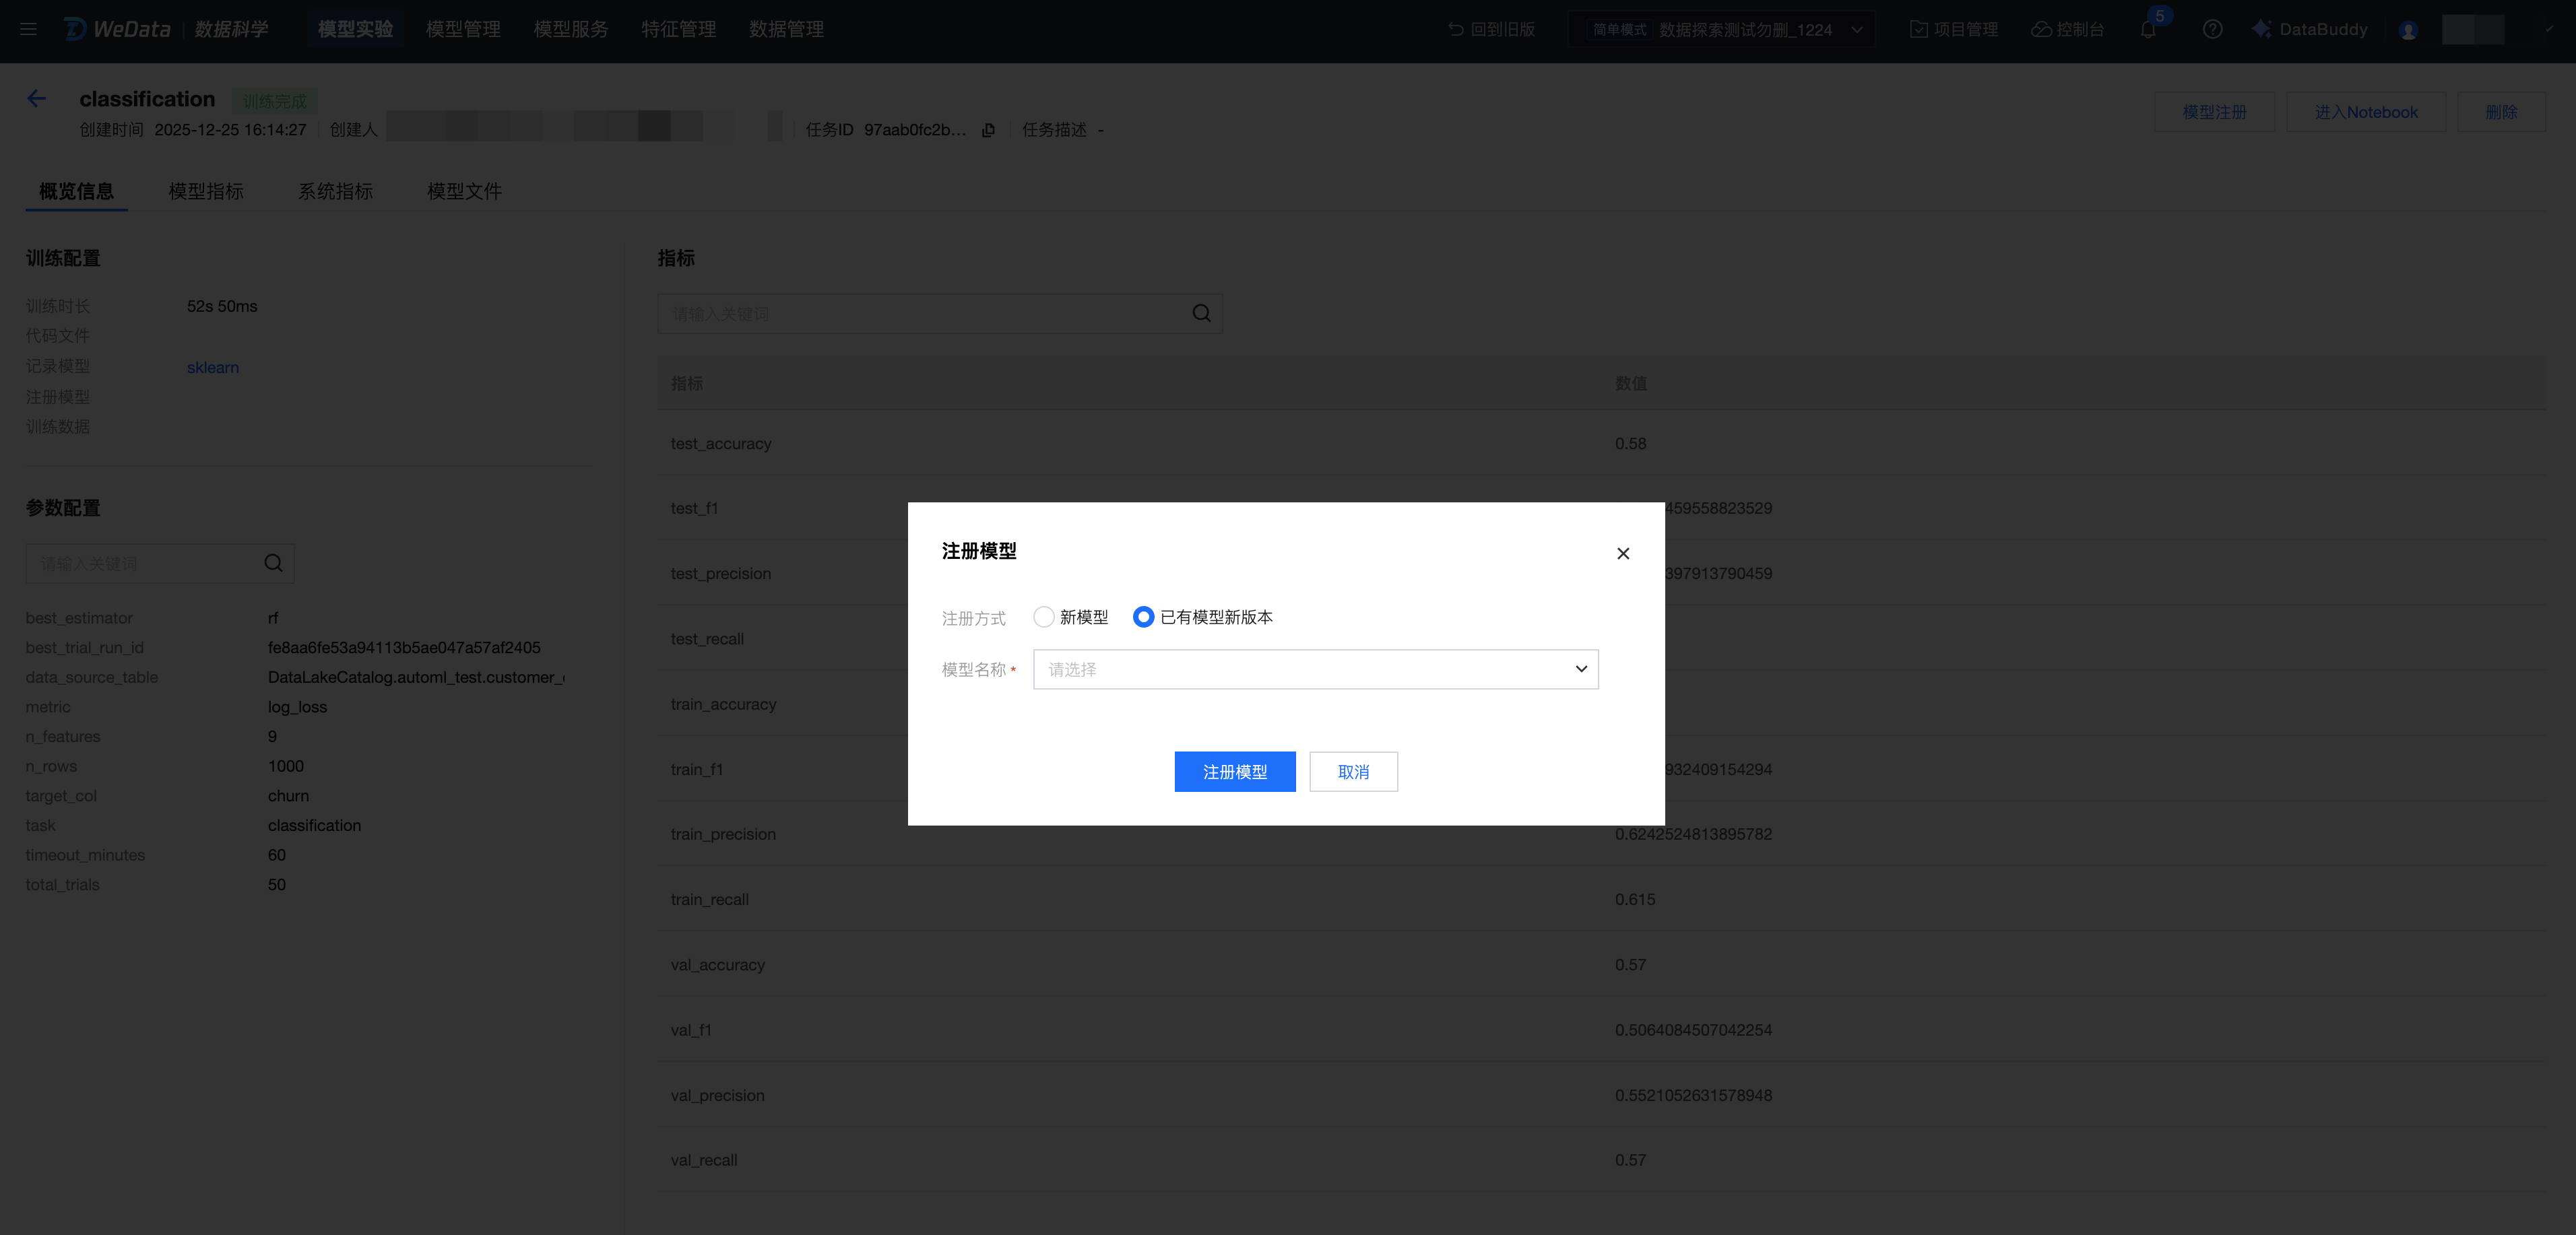
Task: Open the hamburger menu icon
Action: pos(28,29)
